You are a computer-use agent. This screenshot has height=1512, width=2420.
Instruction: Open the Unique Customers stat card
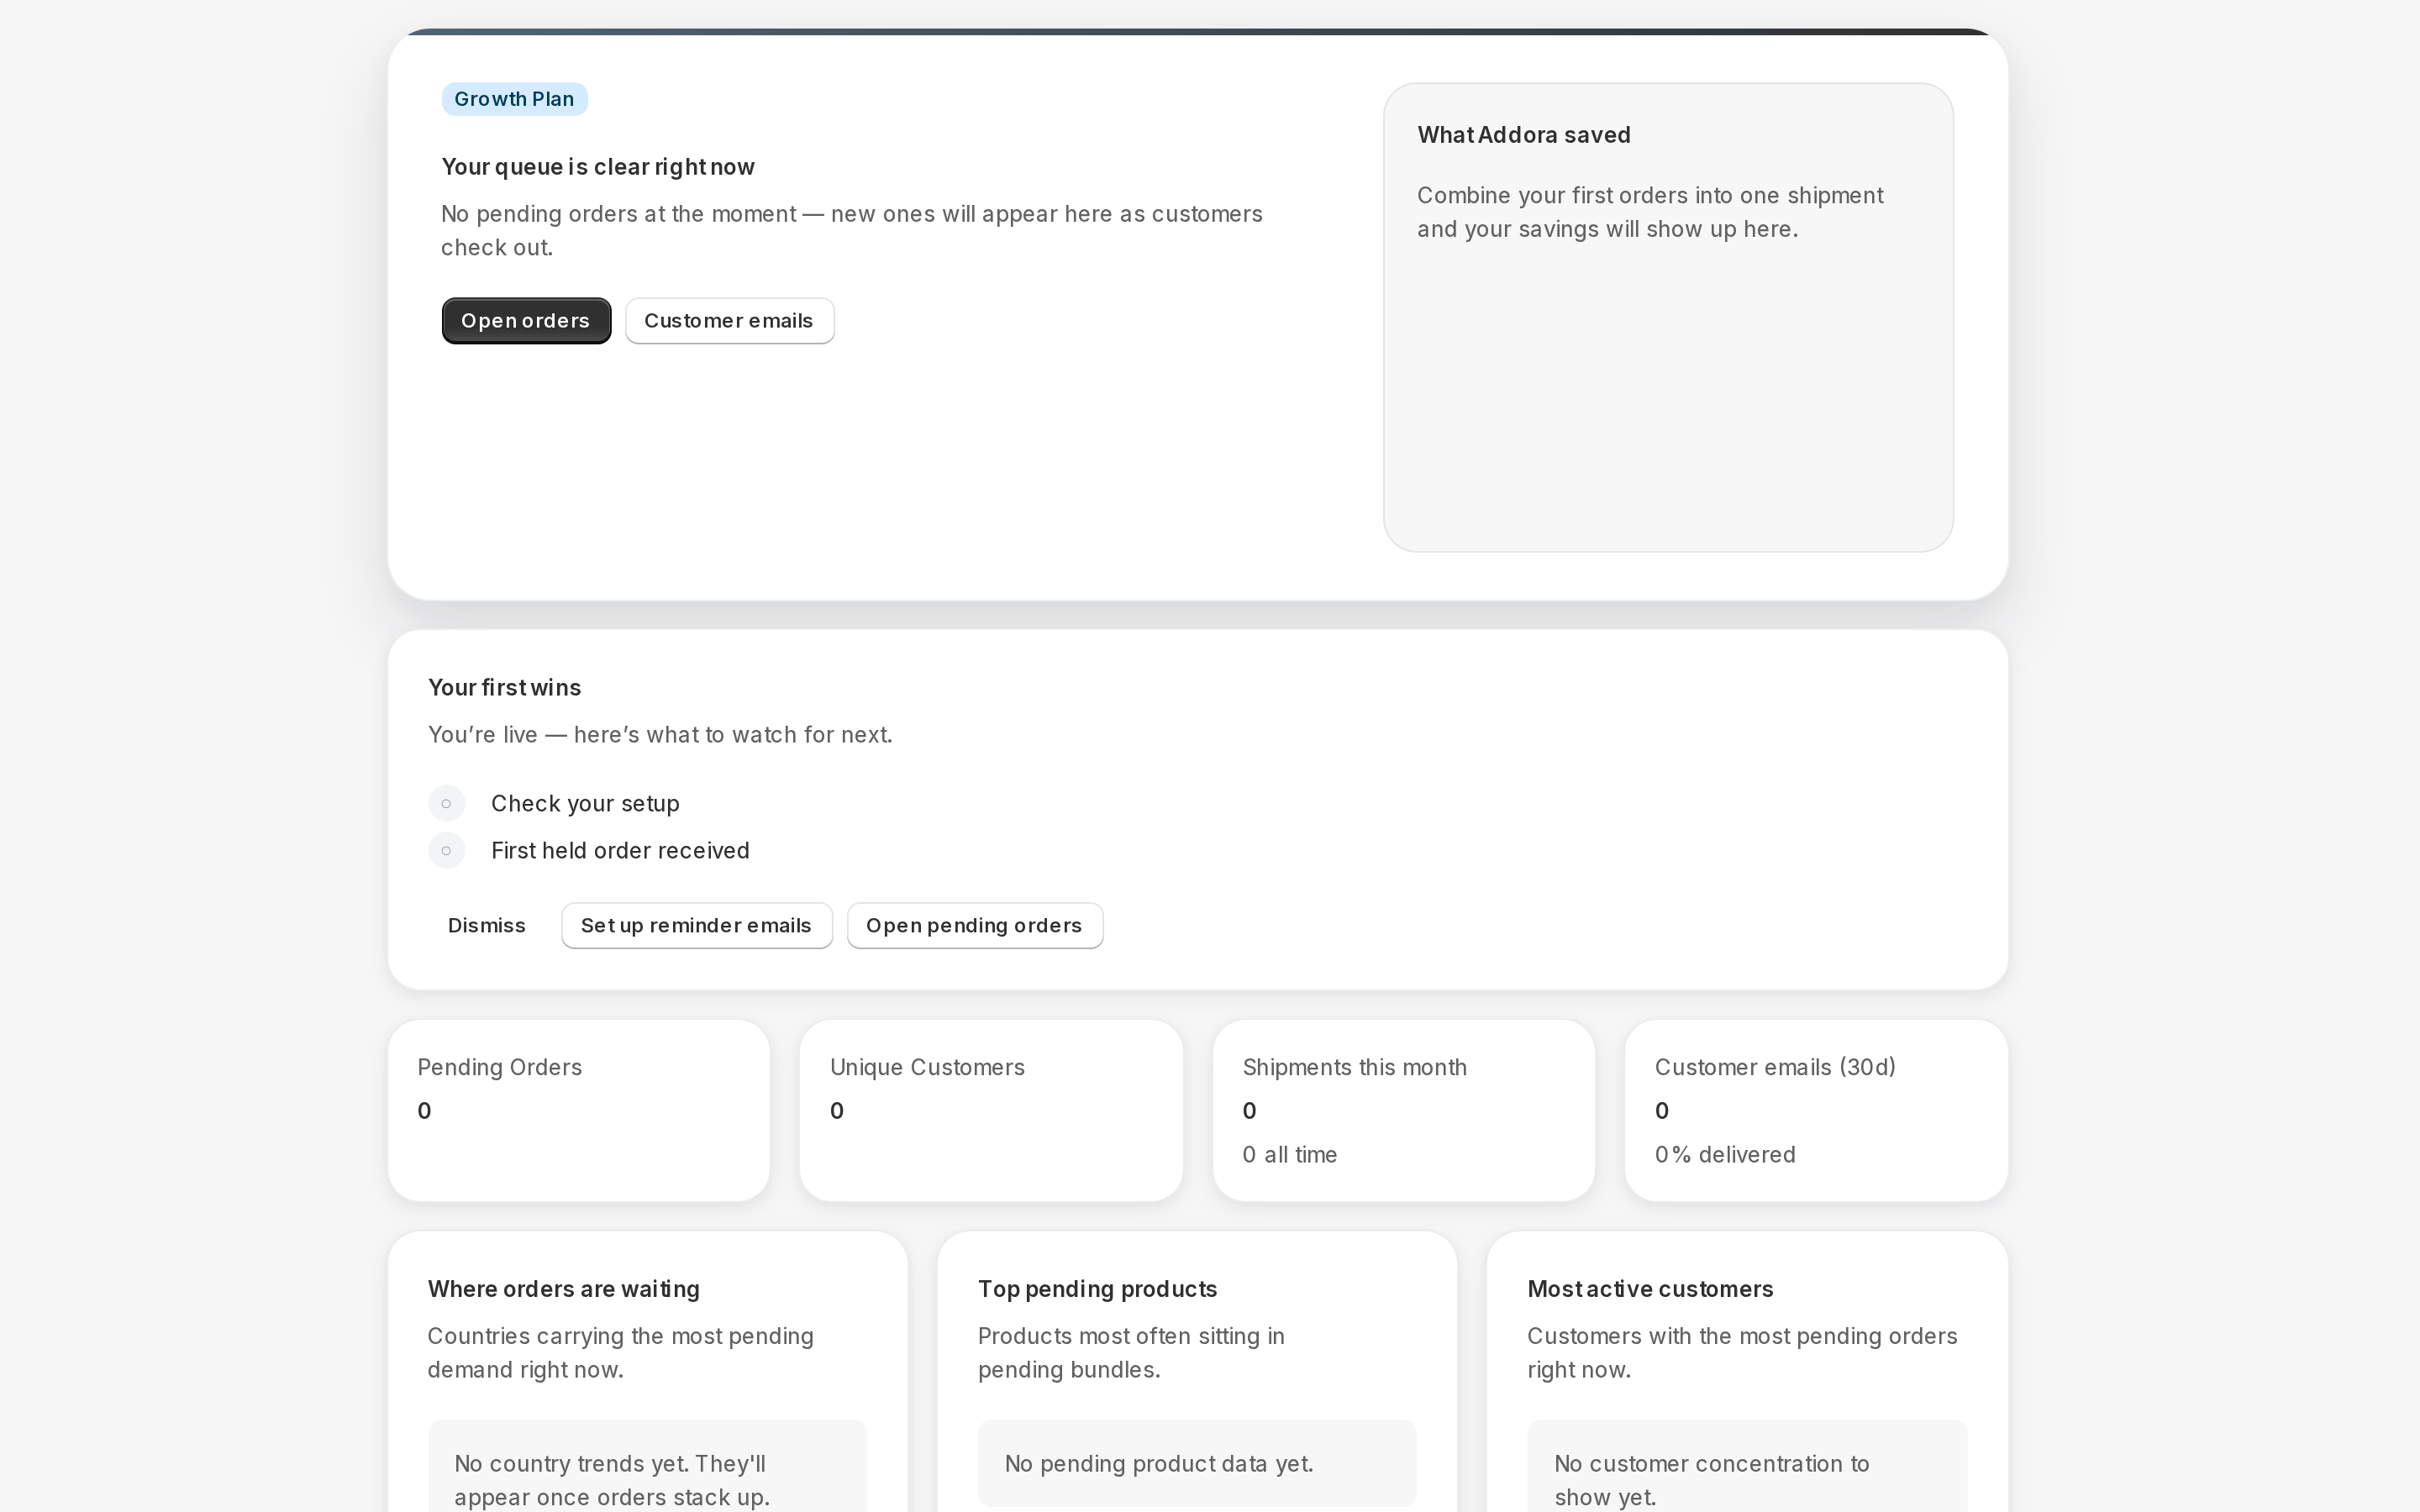tap(991, 1111)
